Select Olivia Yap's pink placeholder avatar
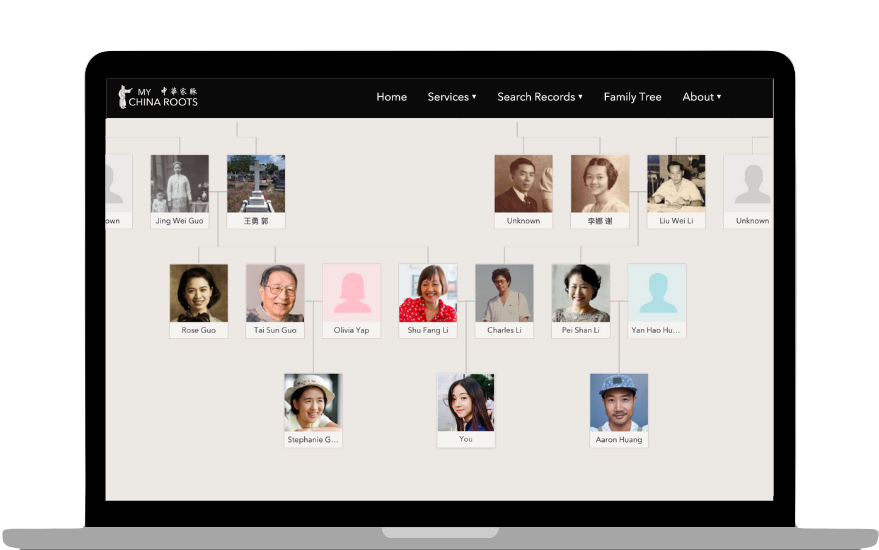The height and width of the screenshot is (550, 879). [x=351, y=293]
